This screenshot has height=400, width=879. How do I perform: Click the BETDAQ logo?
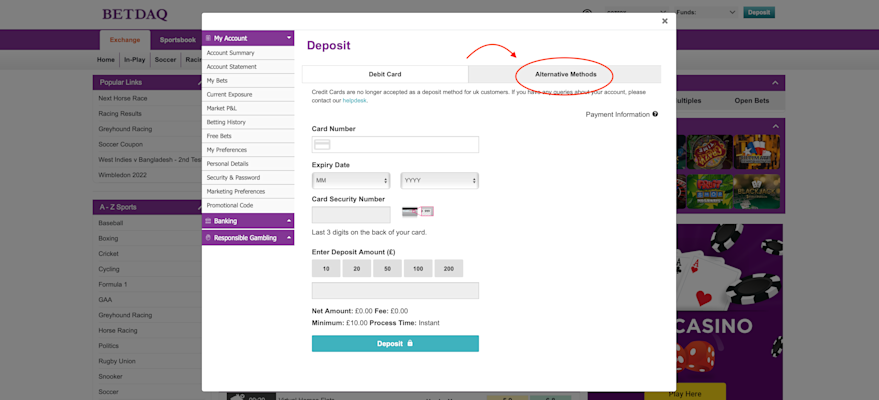tap(135, 15)
